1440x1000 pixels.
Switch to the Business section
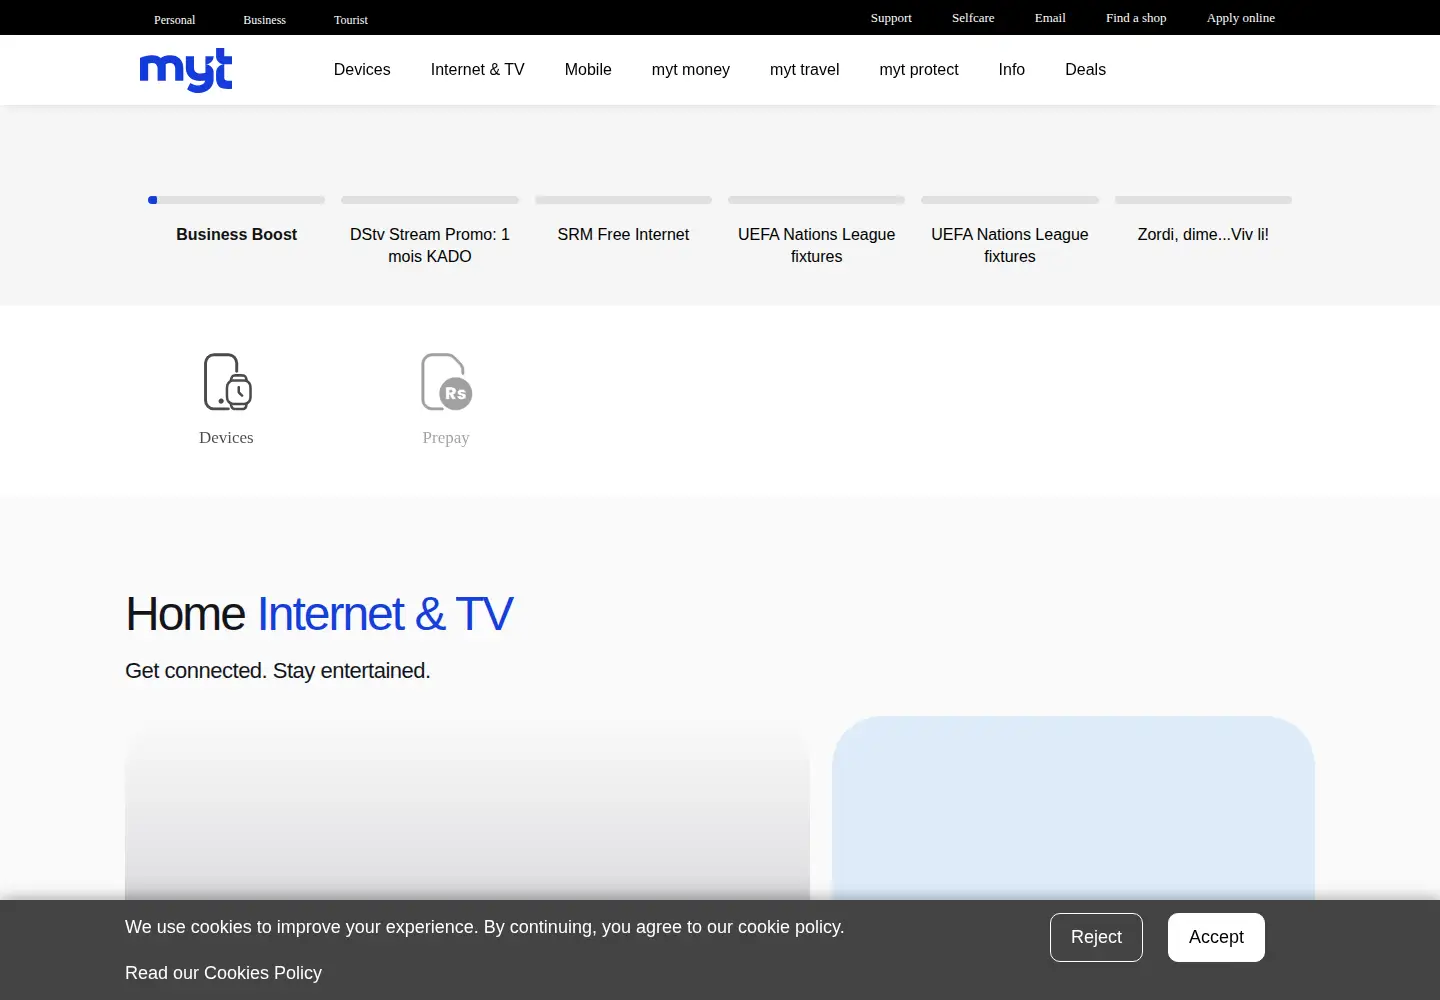click(265, 20)
